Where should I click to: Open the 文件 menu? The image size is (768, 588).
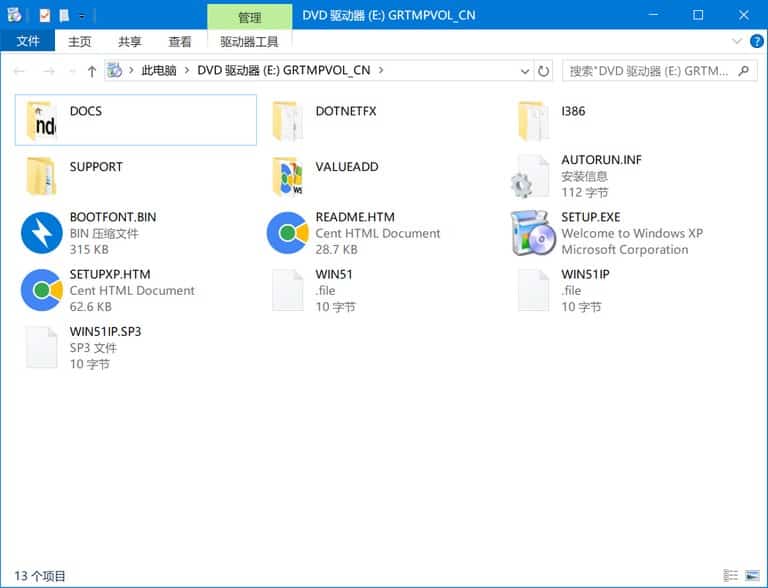27,41
